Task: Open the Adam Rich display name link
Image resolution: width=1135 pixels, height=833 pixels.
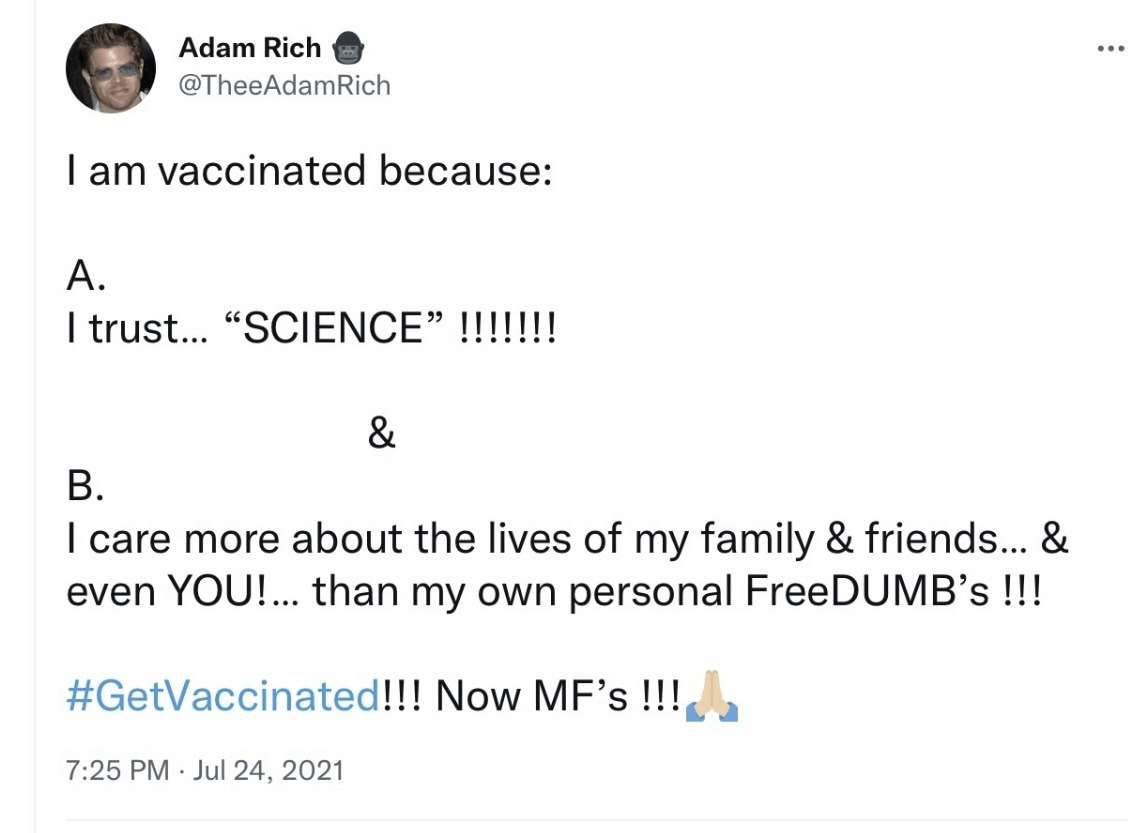Action: tap(250, 47)
